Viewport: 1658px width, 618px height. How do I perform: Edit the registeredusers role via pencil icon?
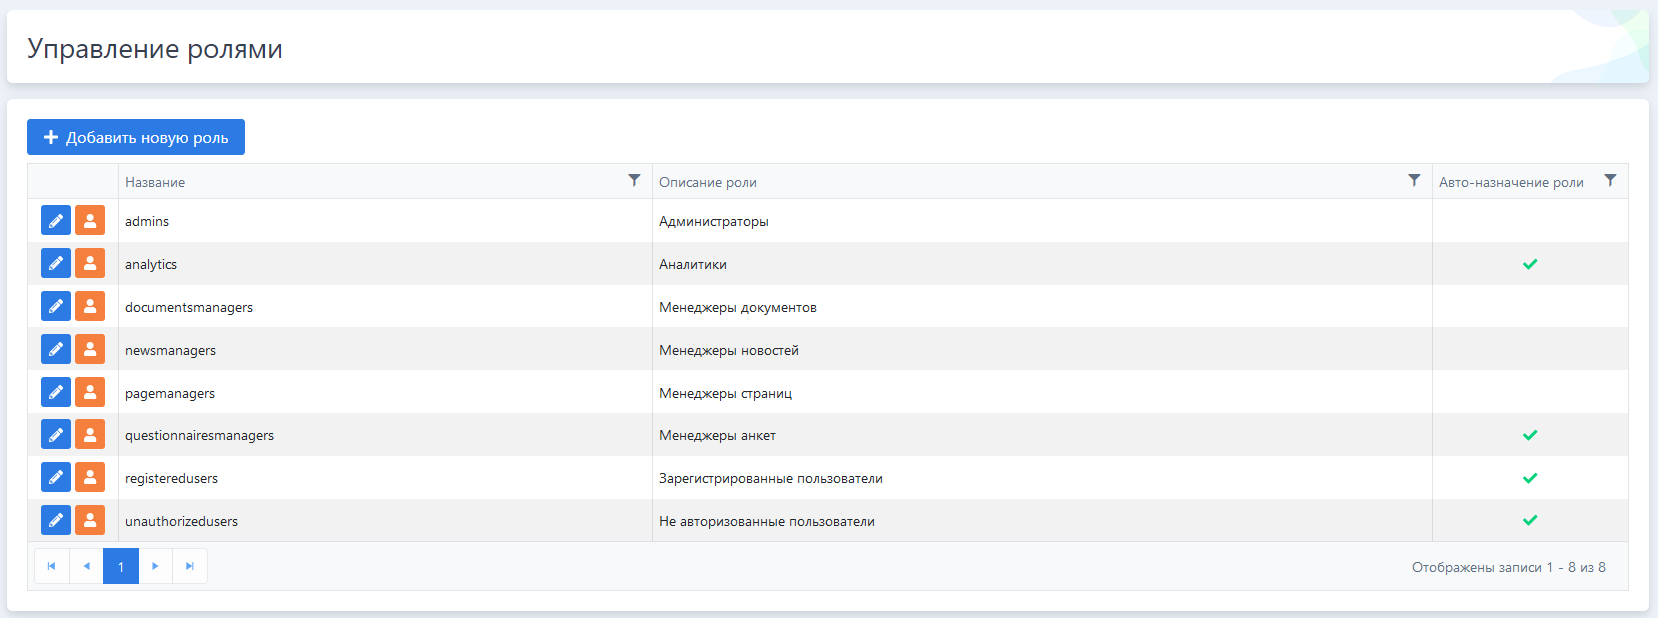[56, 478]
